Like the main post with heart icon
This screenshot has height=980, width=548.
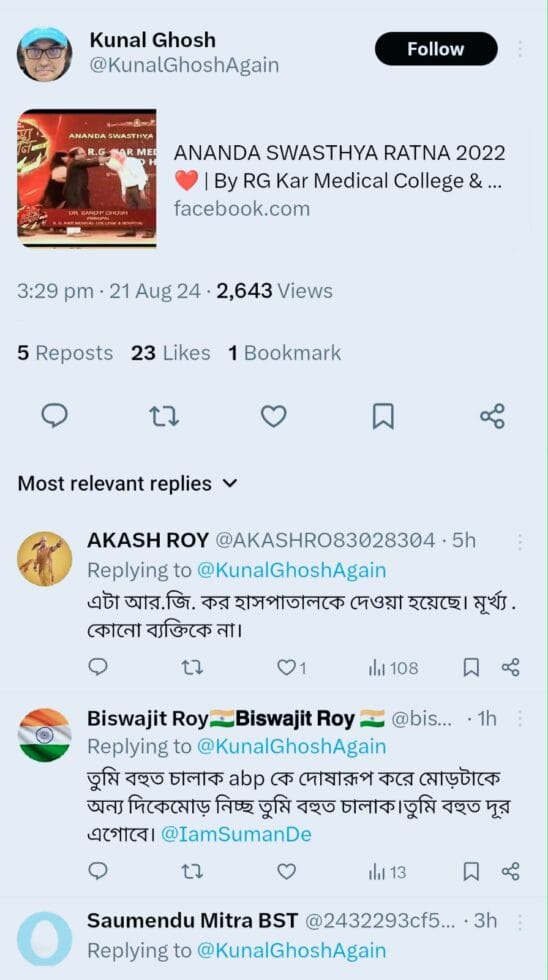(273, 416)
